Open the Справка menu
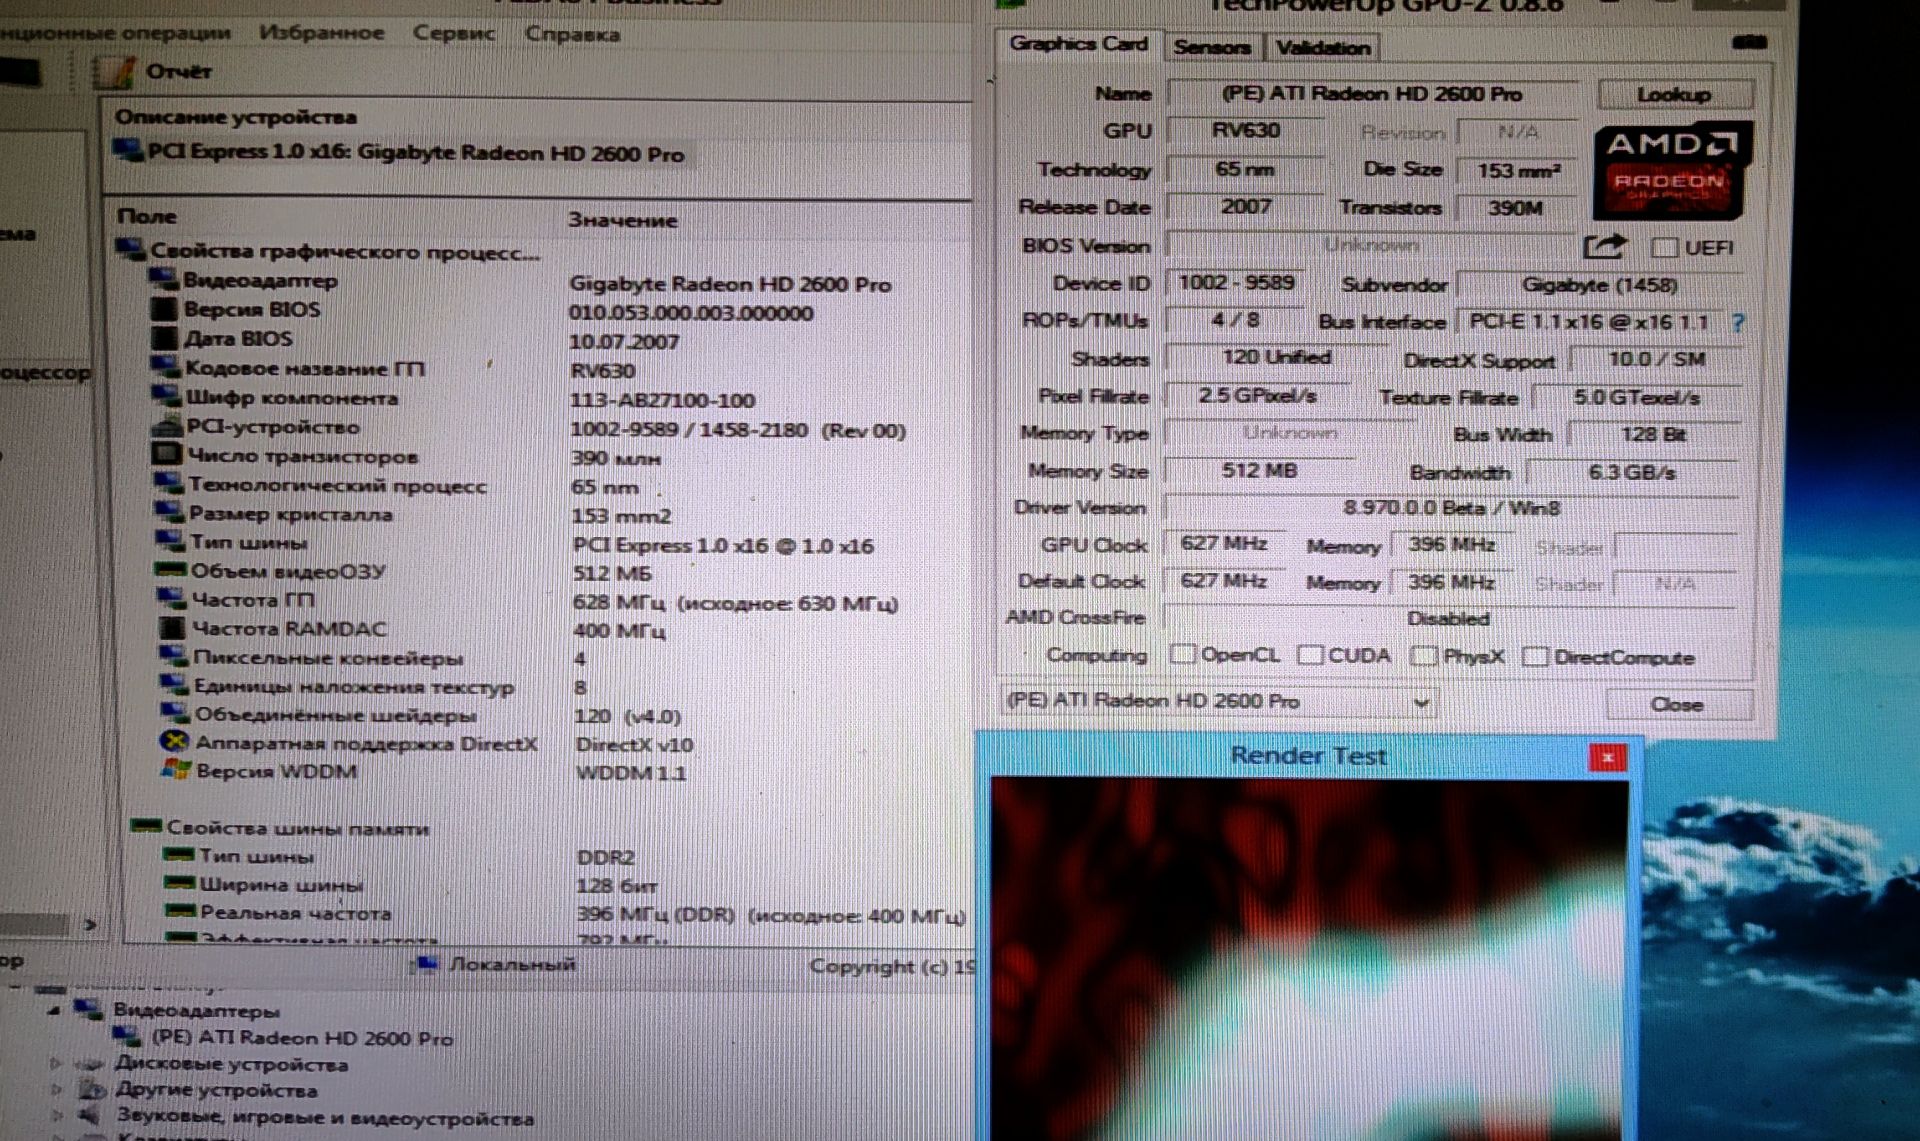This screenshot has width=1920, height=1141. (x=572, y=34)
